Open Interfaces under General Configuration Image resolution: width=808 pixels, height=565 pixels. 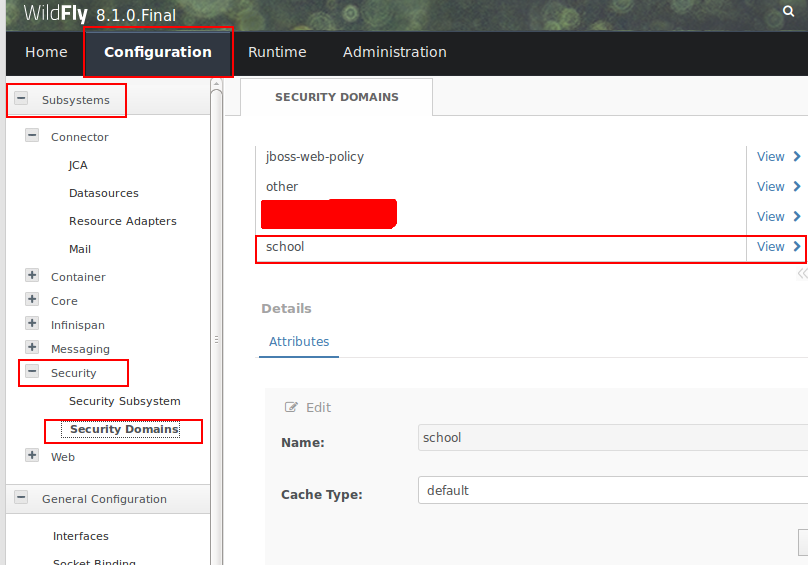click(x=81, y=536)
